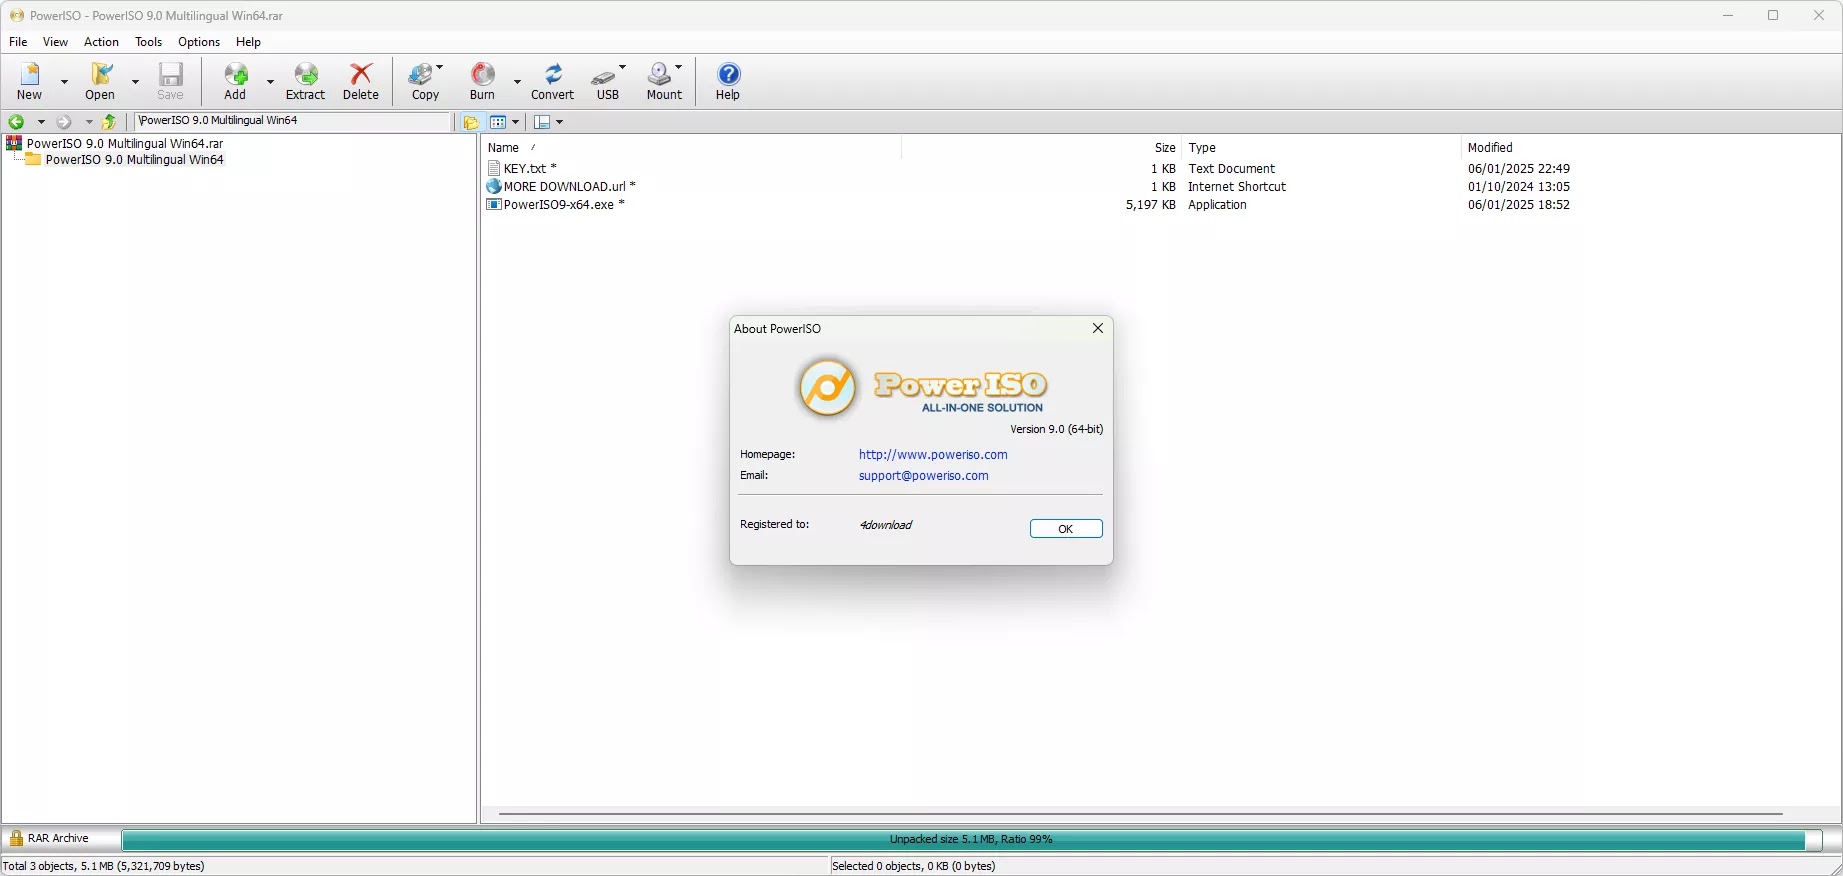Click the blue Help question-mark icon
This screenshot has width=1843, height=876.
pyautogui.click(x=729, y=75)
